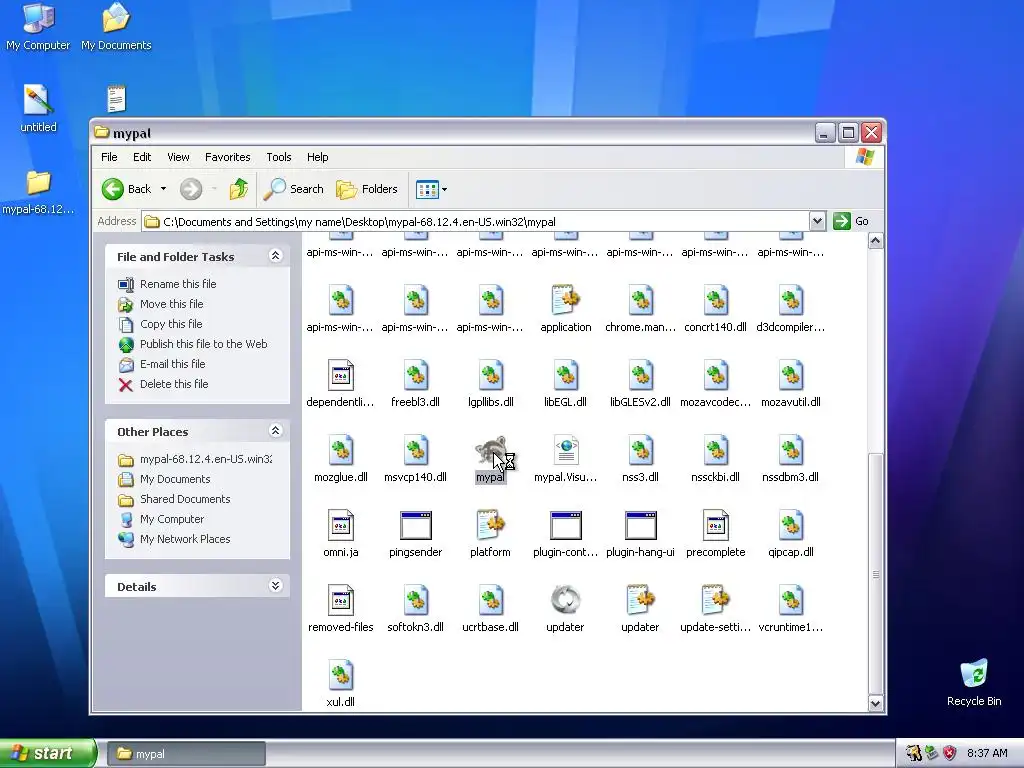Image resolution: width=1024 pixels, height=768 pixels.
Task: Click the Go button beside address bar
Action: click(x=852, y=221)
